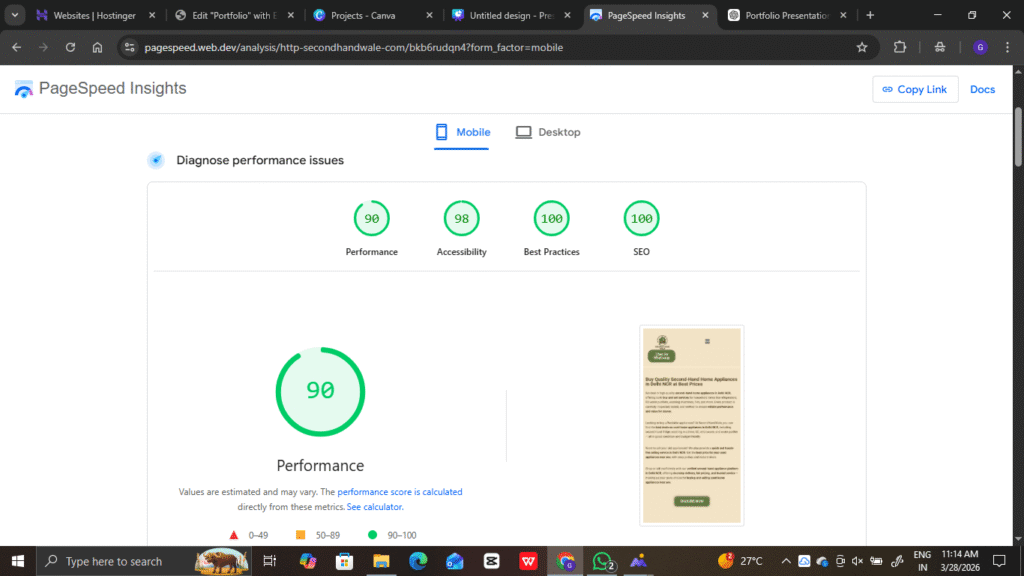Bookmark this page with the star icon
1024x576 pixels.
click(x=862, y=47)
